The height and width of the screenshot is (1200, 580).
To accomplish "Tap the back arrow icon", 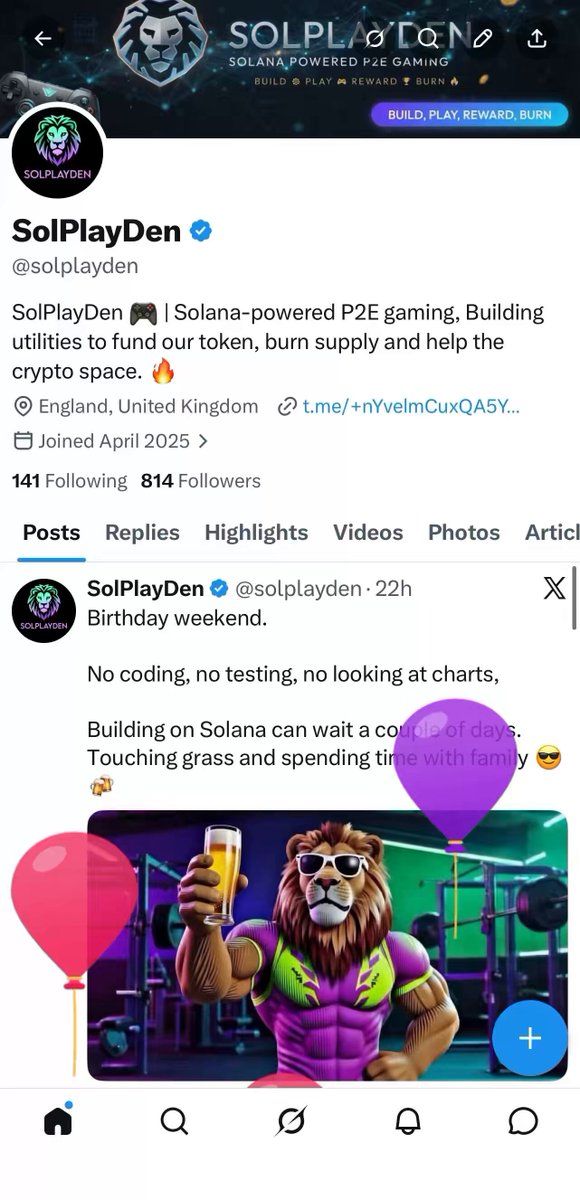I will [x=42, y=38].
